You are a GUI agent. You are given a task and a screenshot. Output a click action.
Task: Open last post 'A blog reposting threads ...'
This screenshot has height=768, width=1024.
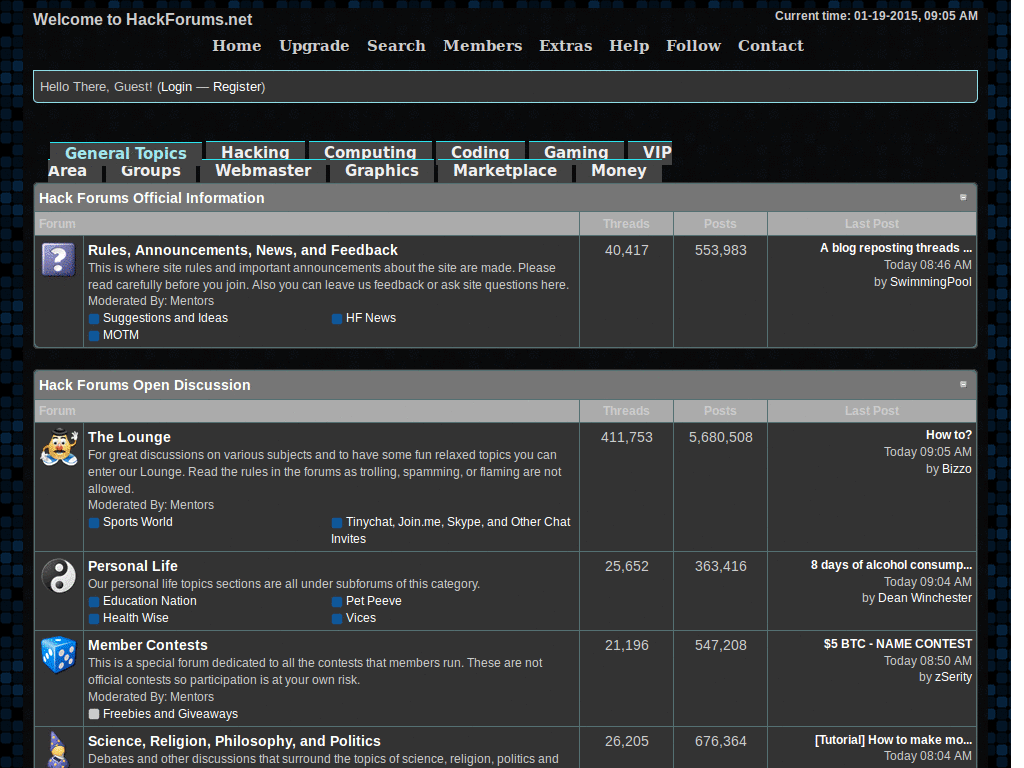coord(896,248)
